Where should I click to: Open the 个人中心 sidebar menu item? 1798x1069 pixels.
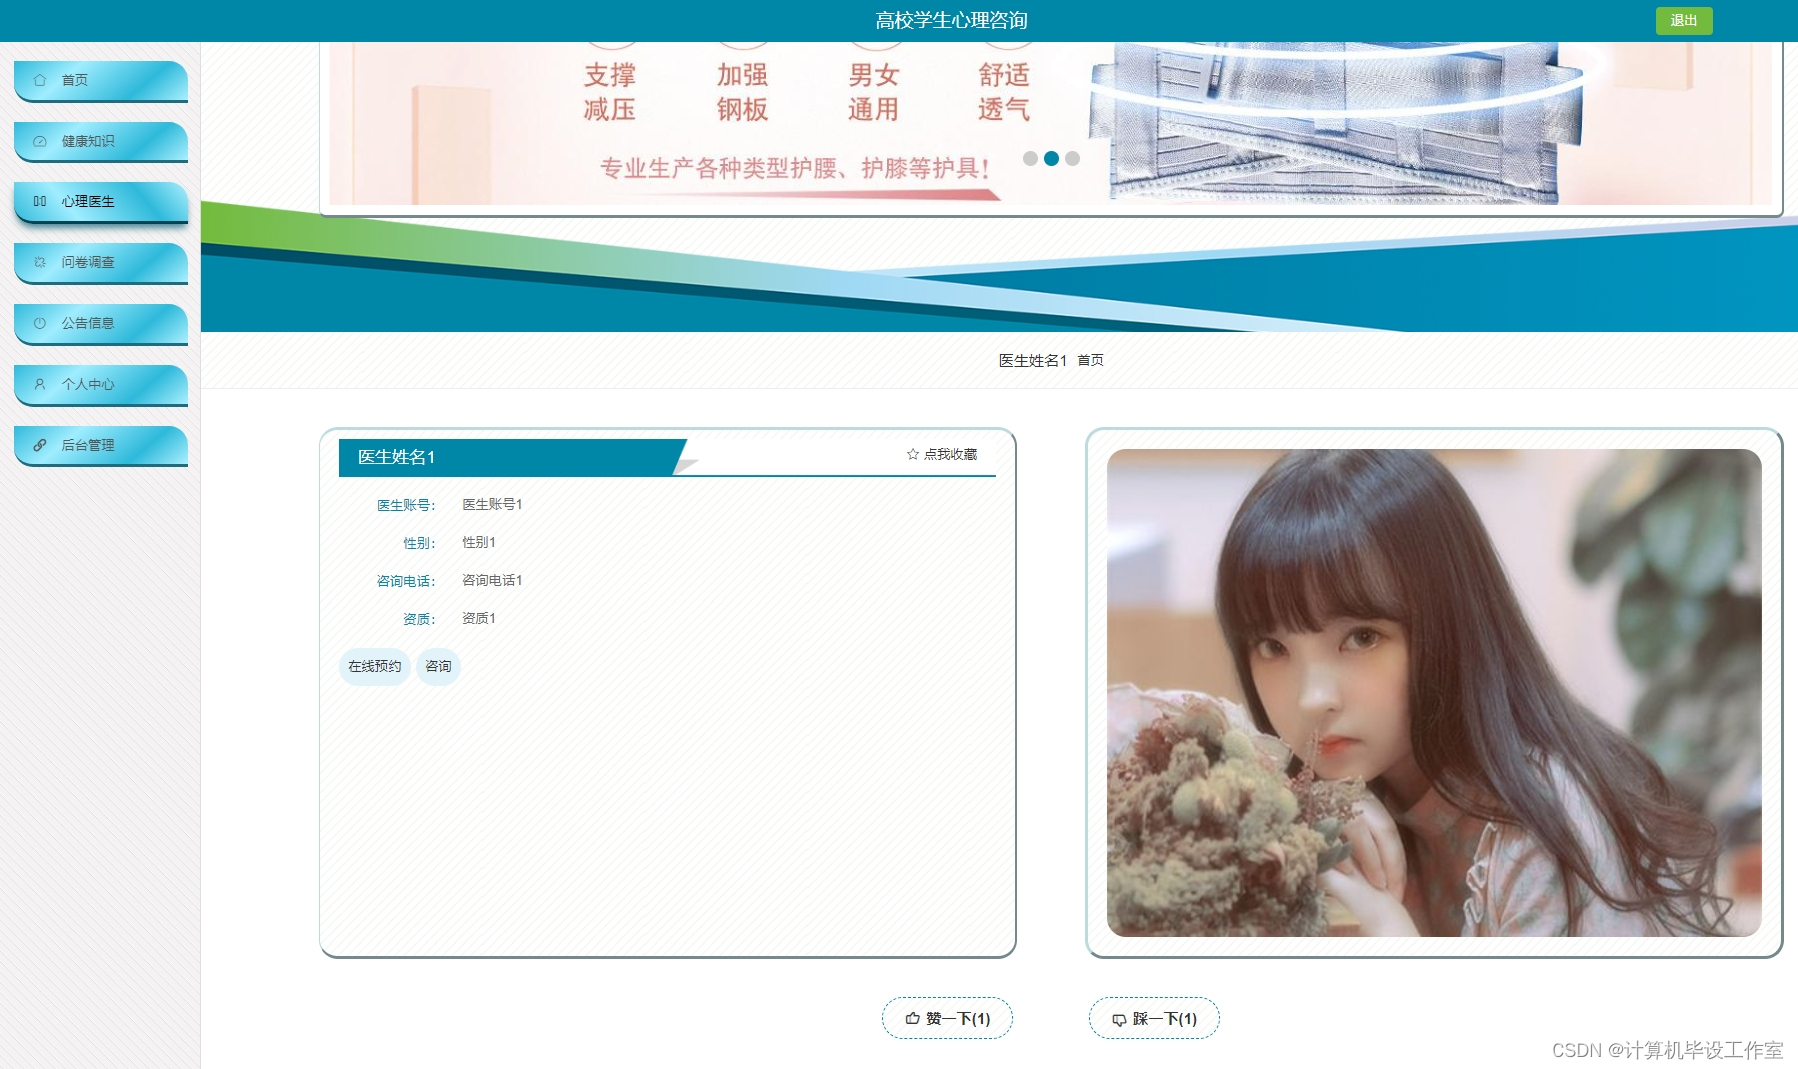101,385
